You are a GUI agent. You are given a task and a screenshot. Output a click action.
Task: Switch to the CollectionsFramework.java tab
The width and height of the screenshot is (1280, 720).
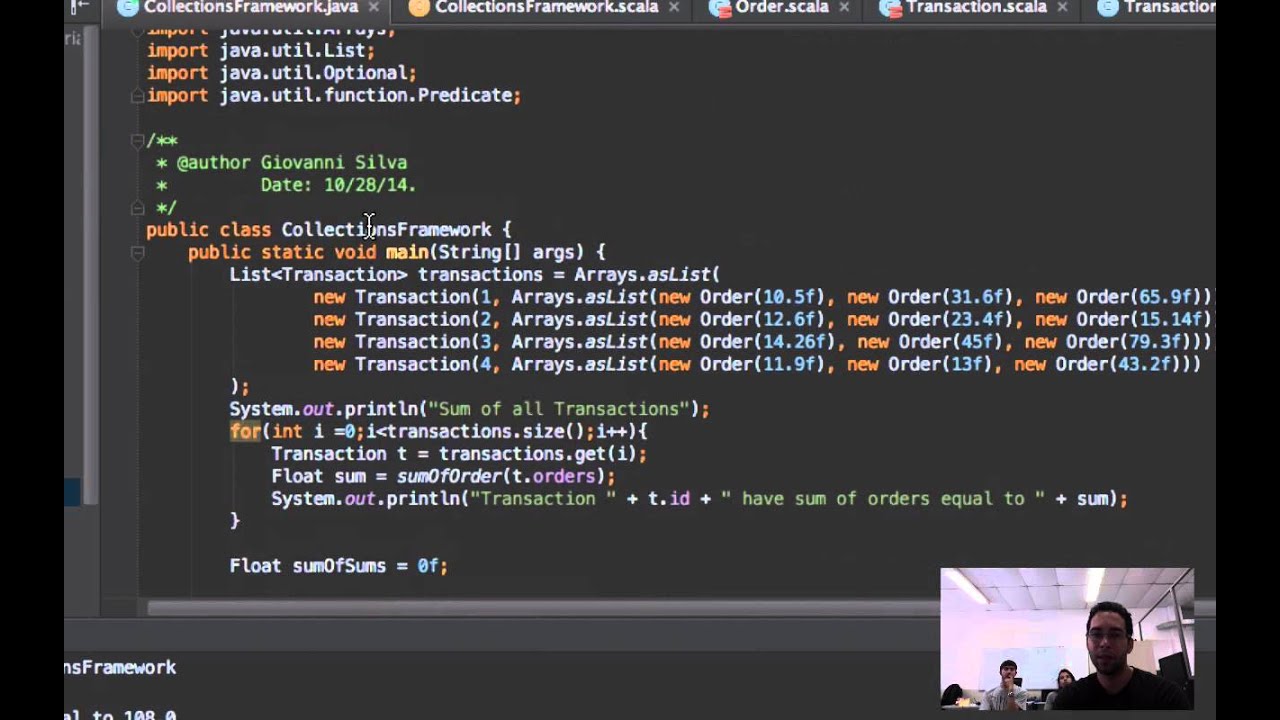[x=250, y=7]
